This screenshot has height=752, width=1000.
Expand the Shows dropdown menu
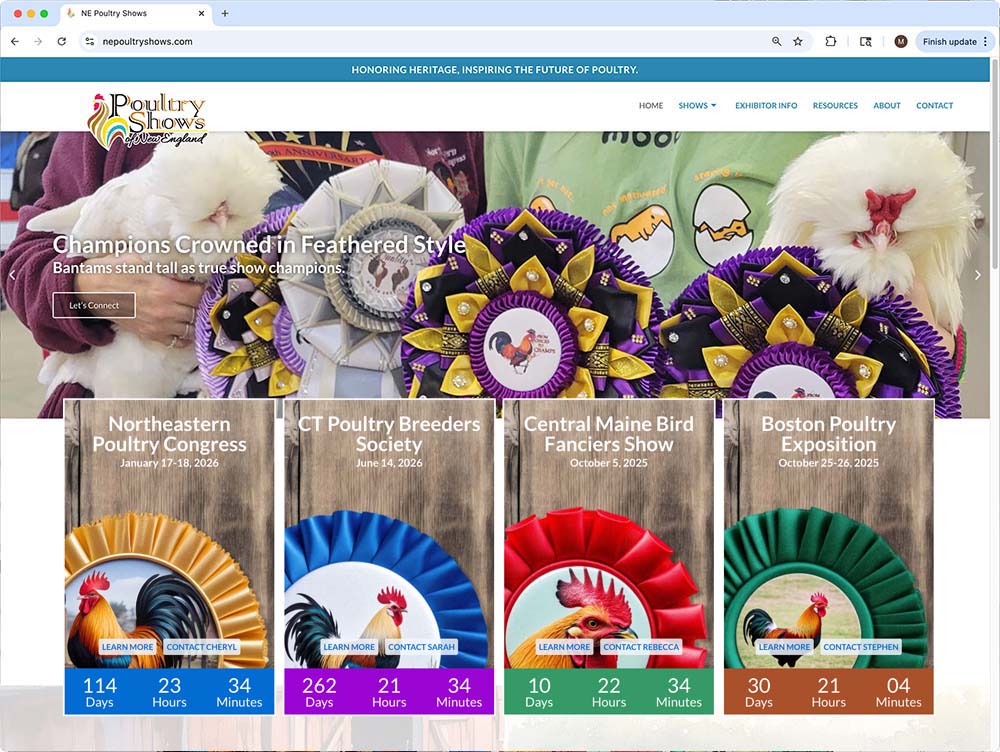coord(697,106)
